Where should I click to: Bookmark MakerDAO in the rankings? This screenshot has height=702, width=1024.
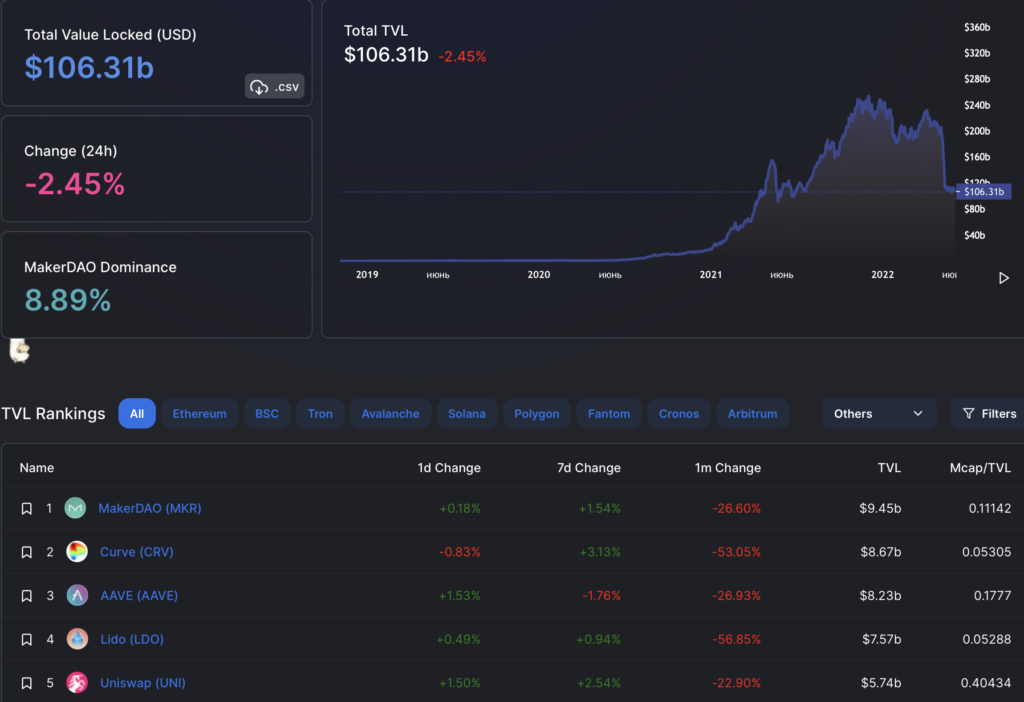point(28,508)
